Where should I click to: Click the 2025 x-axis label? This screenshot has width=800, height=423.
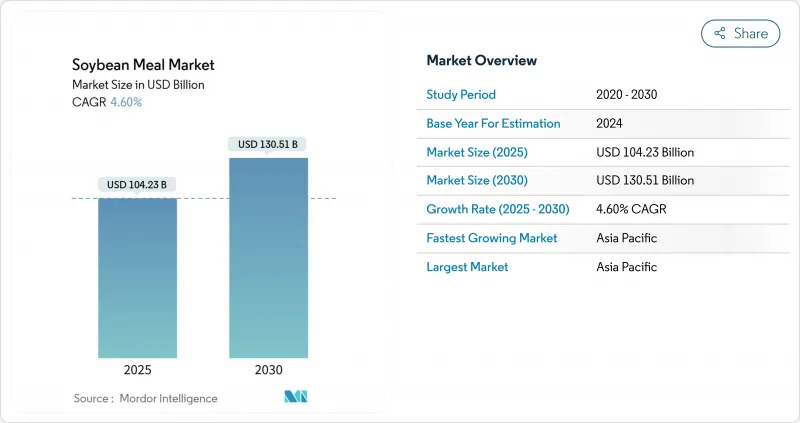pyautogui.click(x=138, y=370)
